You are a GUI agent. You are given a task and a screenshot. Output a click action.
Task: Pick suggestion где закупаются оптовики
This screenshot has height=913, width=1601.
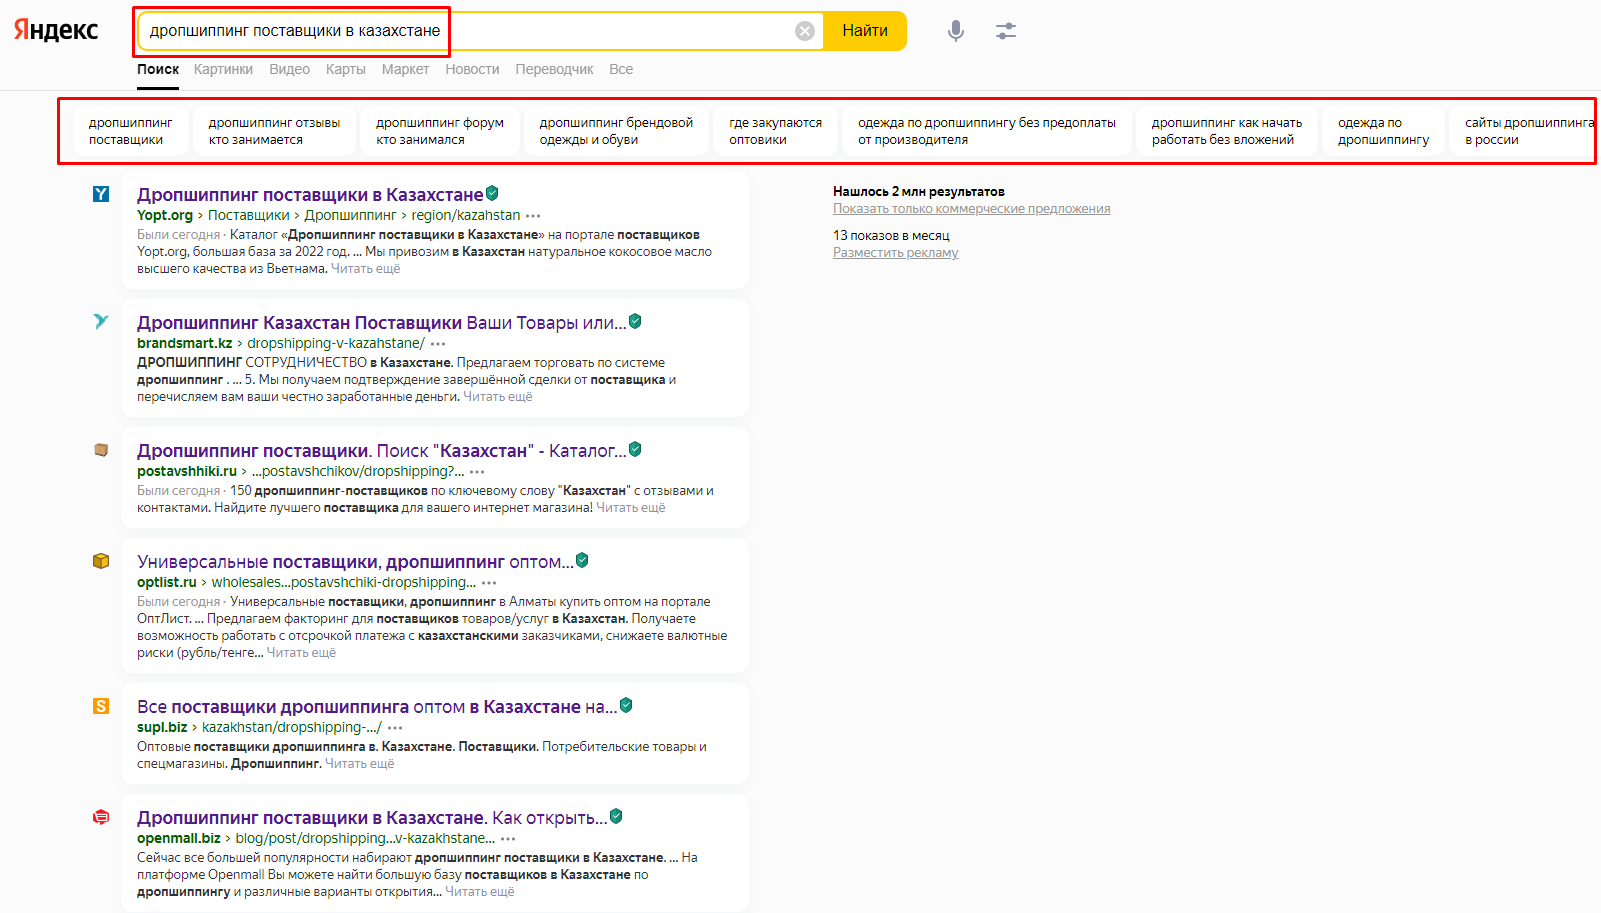coord(775,131)
